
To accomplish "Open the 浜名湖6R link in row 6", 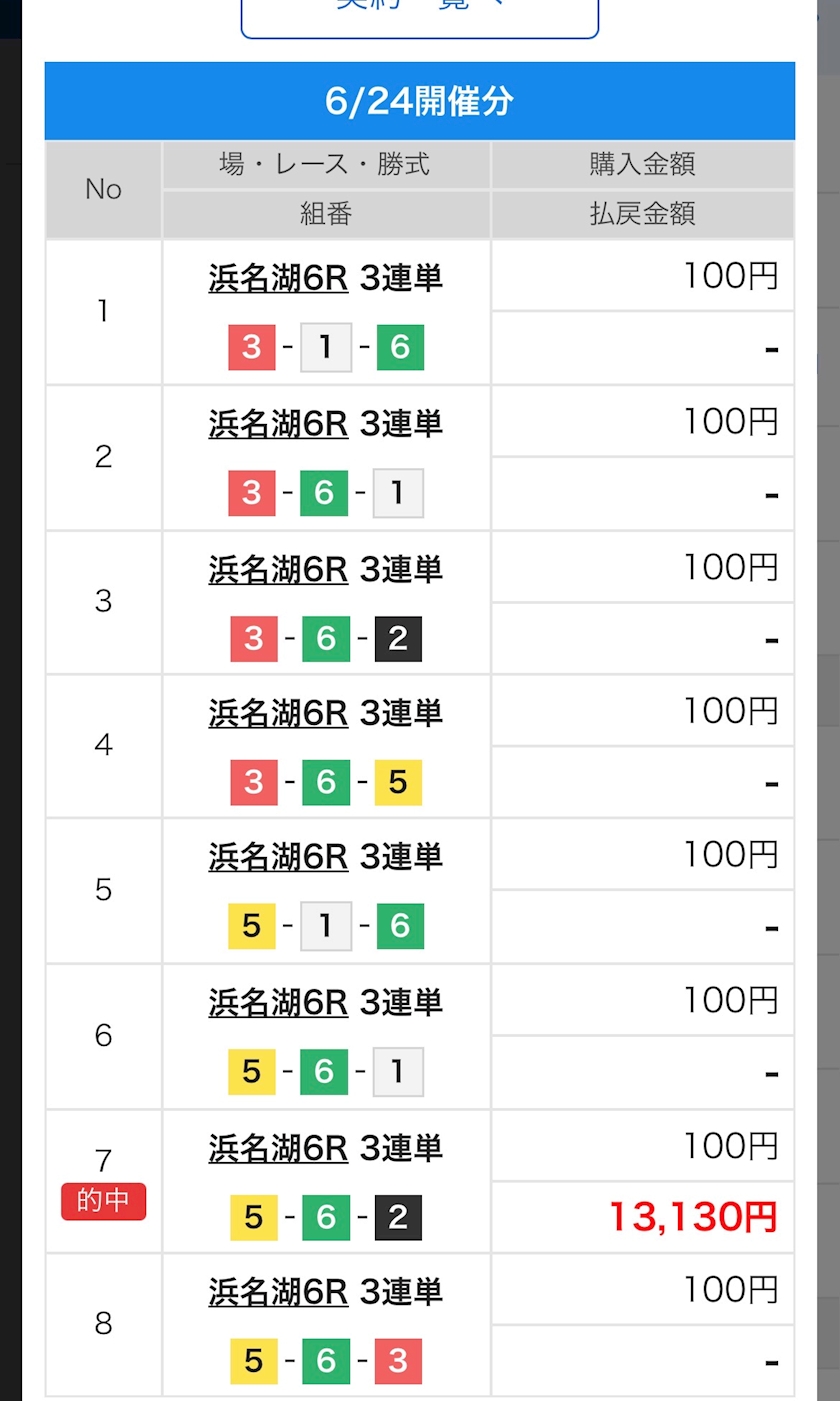I will 278,1001.
